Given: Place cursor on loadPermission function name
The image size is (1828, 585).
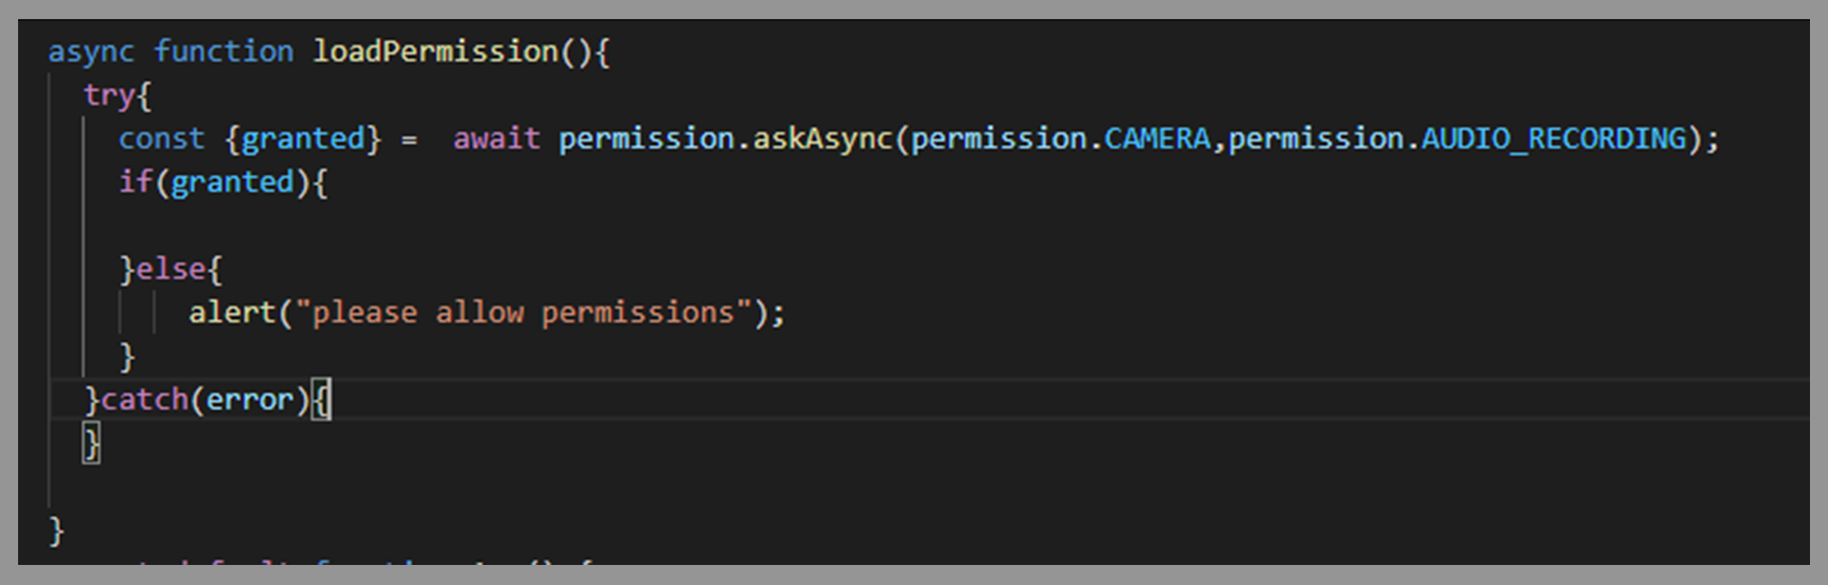Looking at the screenshot, I should (x=435, y=52).
